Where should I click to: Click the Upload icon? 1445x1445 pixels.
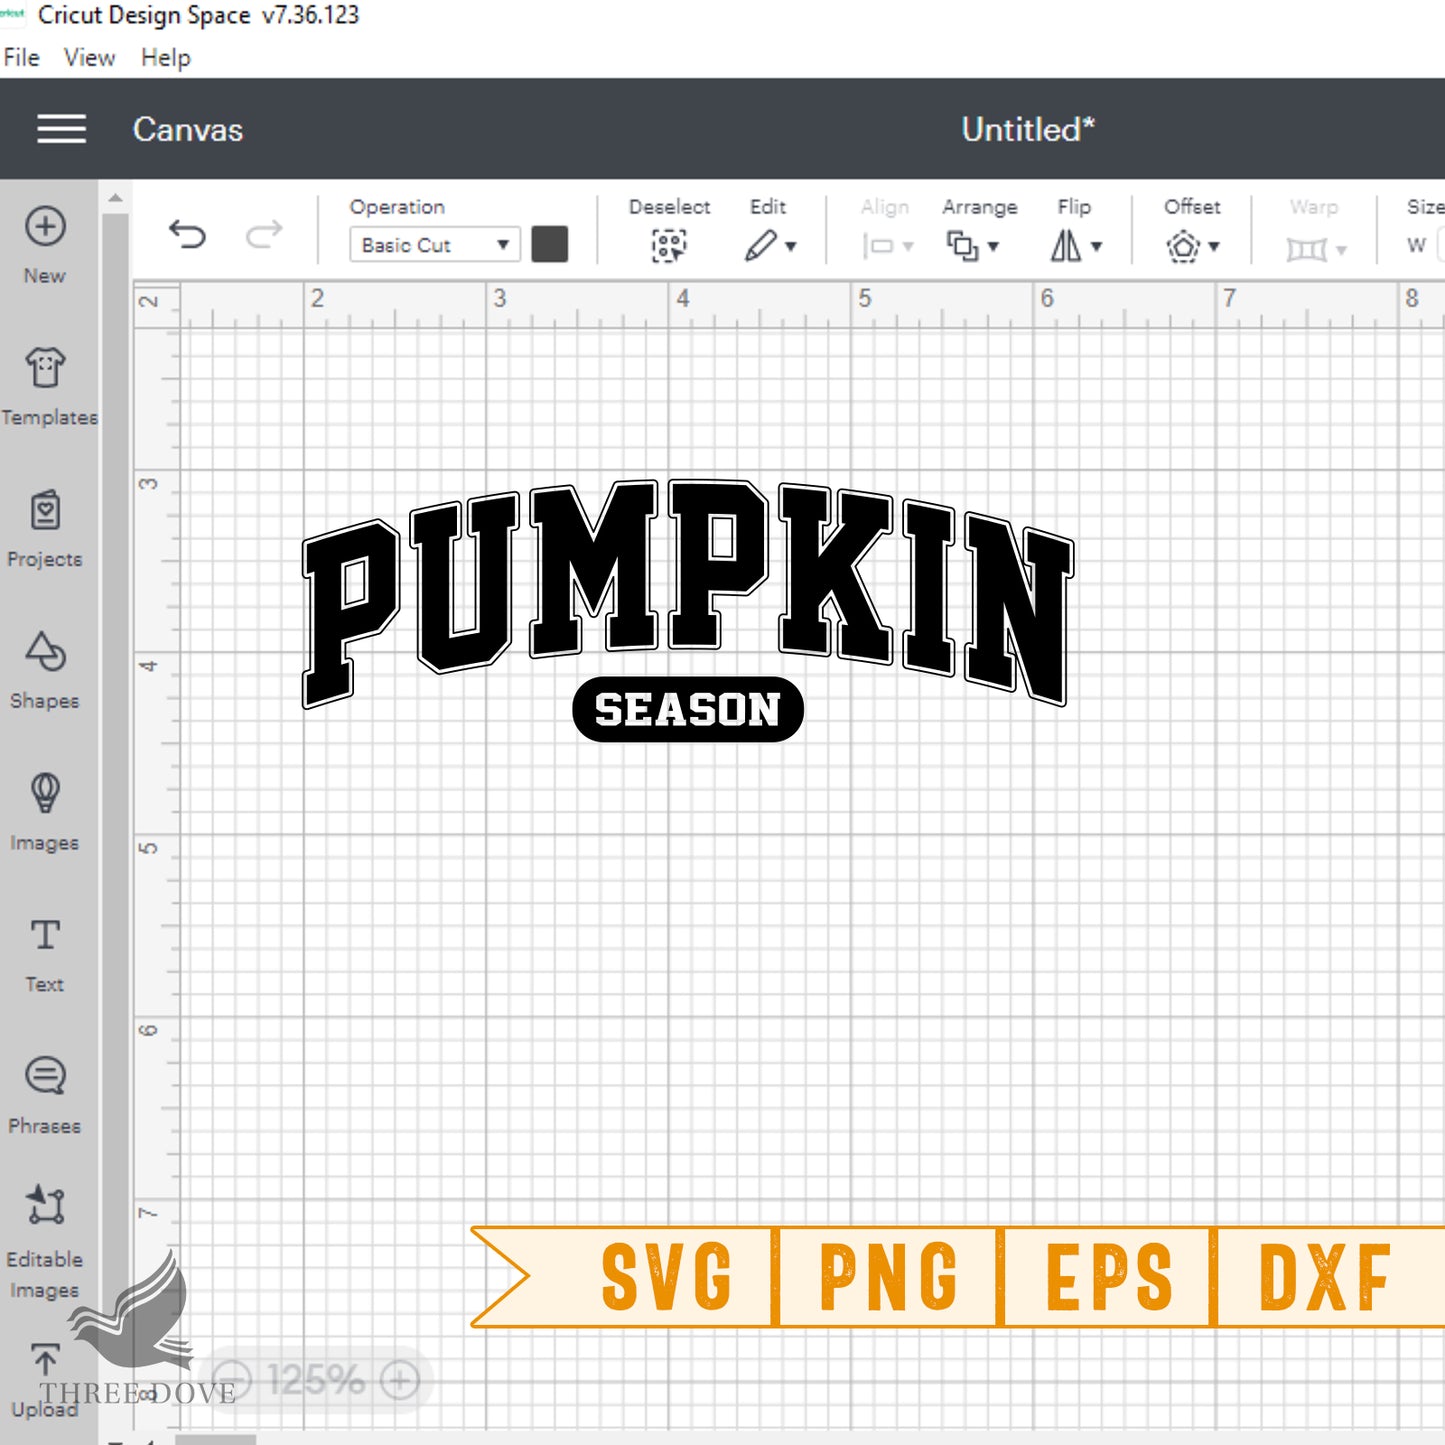(x=45, y=1360)
